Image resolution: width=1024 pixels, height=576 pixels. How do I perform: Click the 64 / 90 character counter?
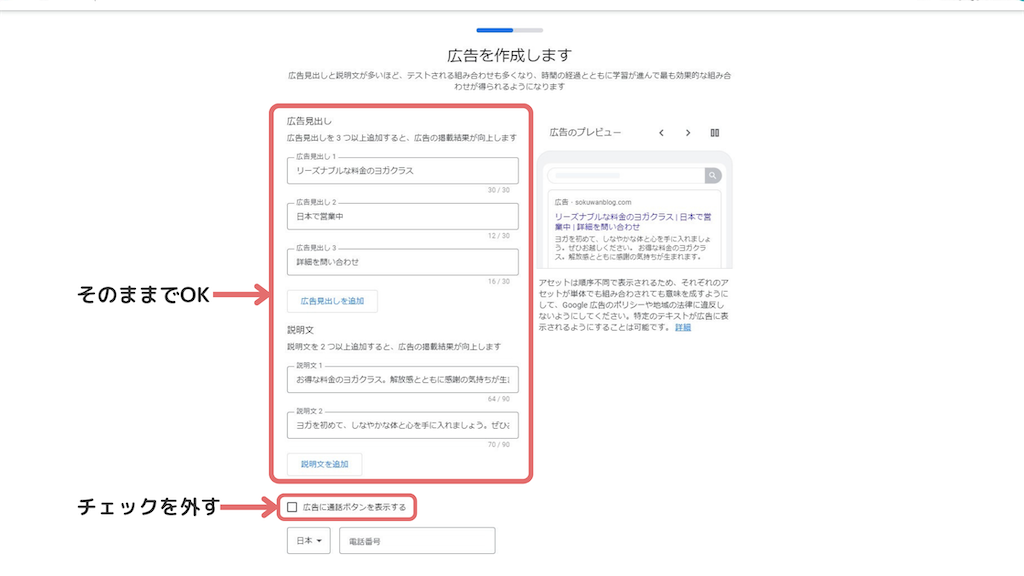[x=498, y=399]
